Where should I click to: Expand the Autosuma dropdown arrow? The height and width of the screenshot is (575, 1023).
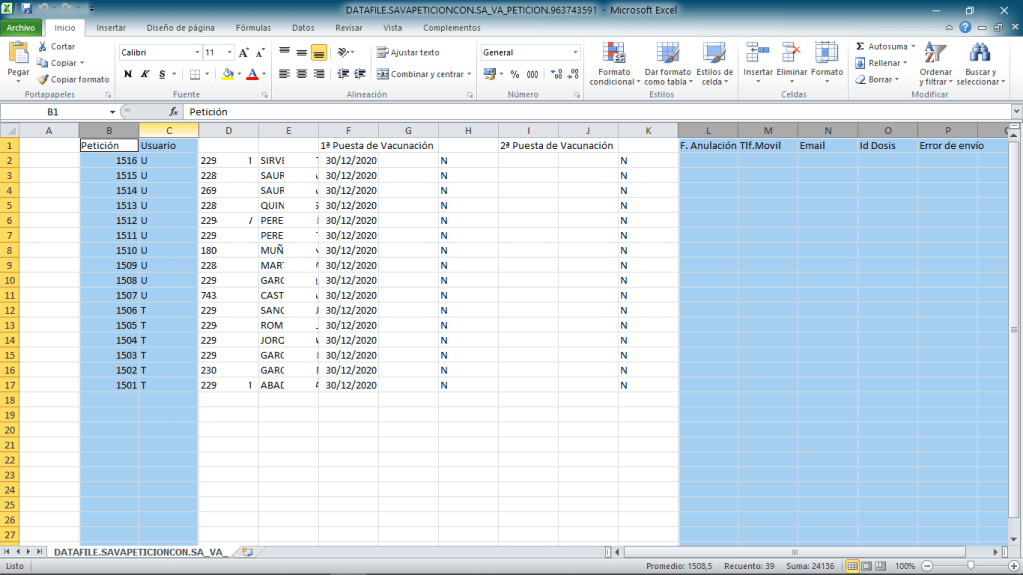tap(912, 47)
